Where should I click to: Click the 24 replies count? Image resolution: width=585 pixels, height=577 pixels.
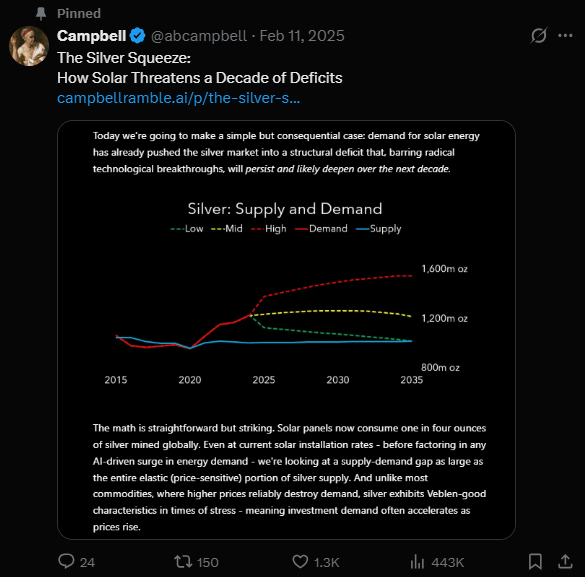(87, 562)
